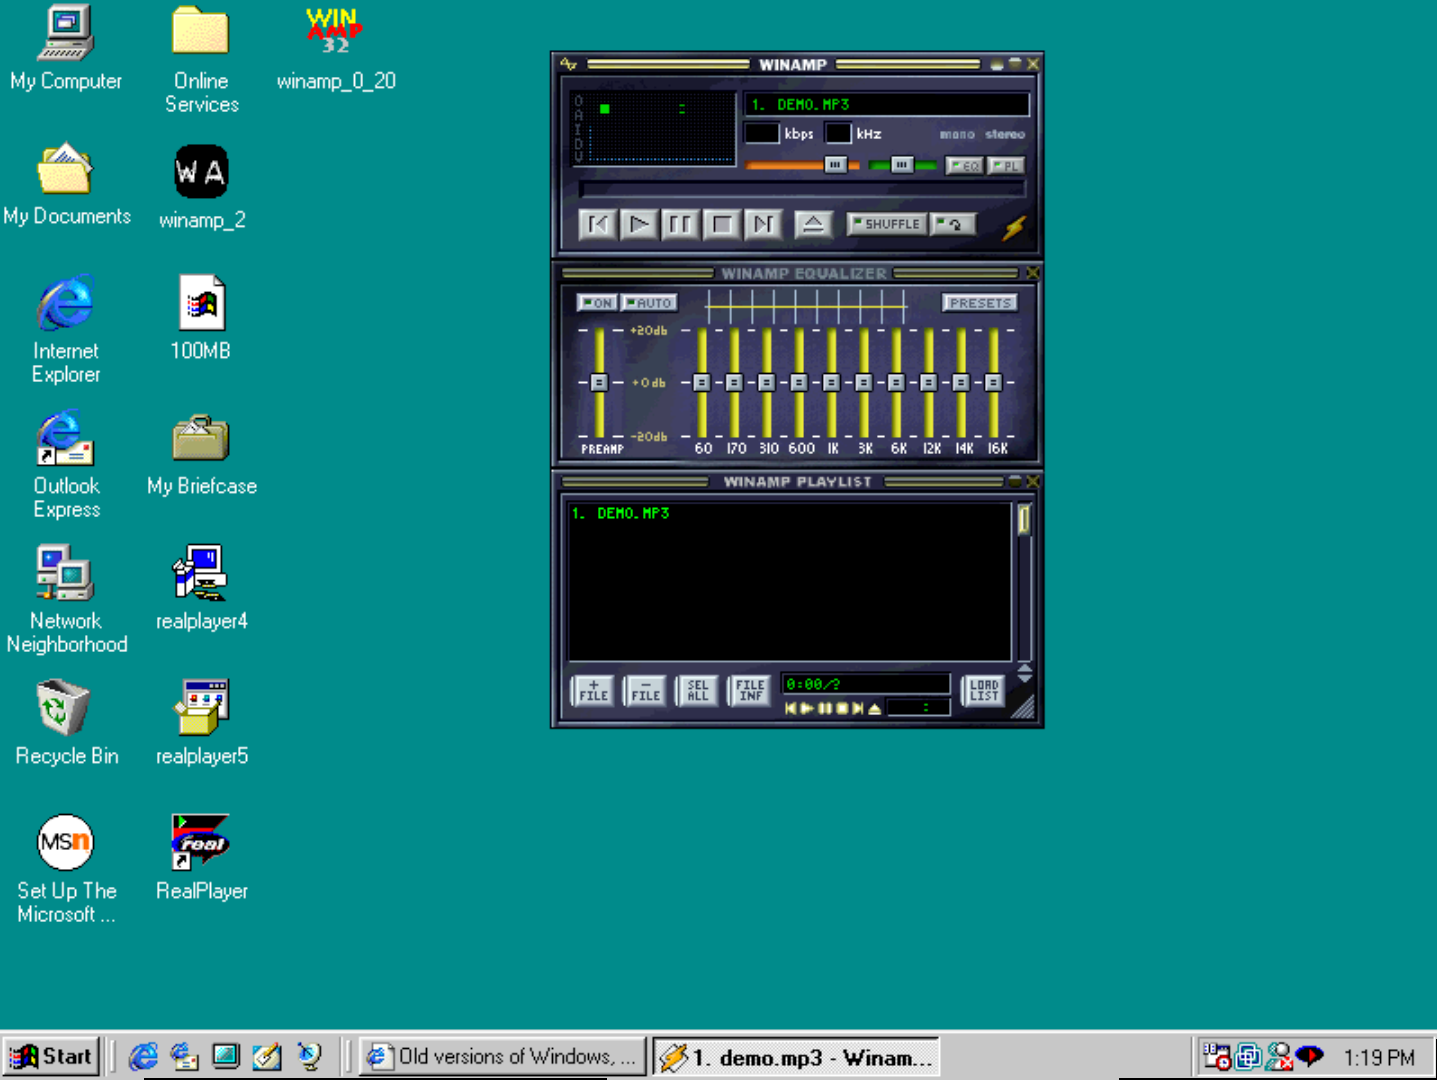1437x1080 pixels.
Task: Enable equalizer AUTO mode
Action: [x=649, y=303]
